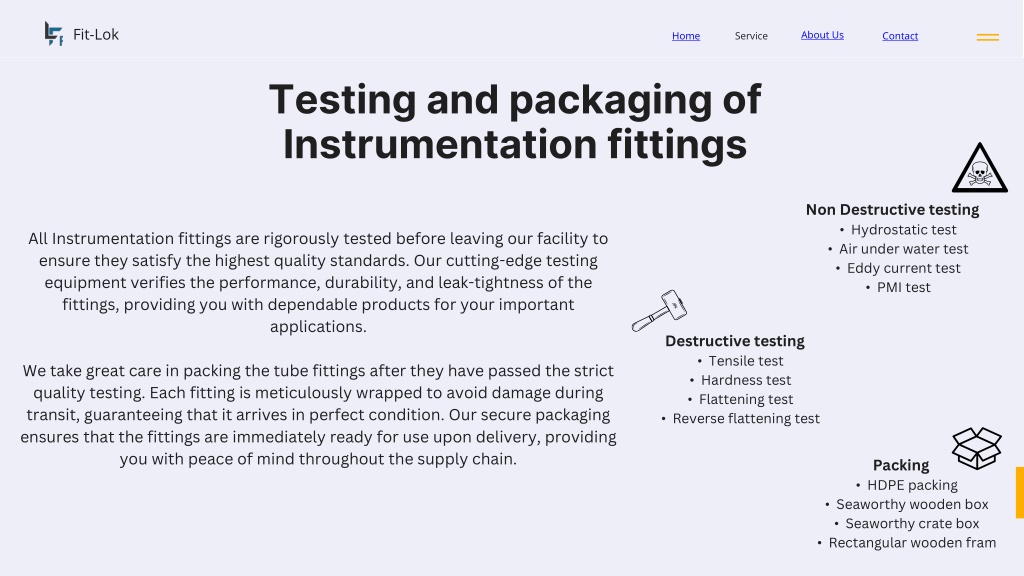
Task: Open the Contact page link
Action: click(x=900, y=36)
